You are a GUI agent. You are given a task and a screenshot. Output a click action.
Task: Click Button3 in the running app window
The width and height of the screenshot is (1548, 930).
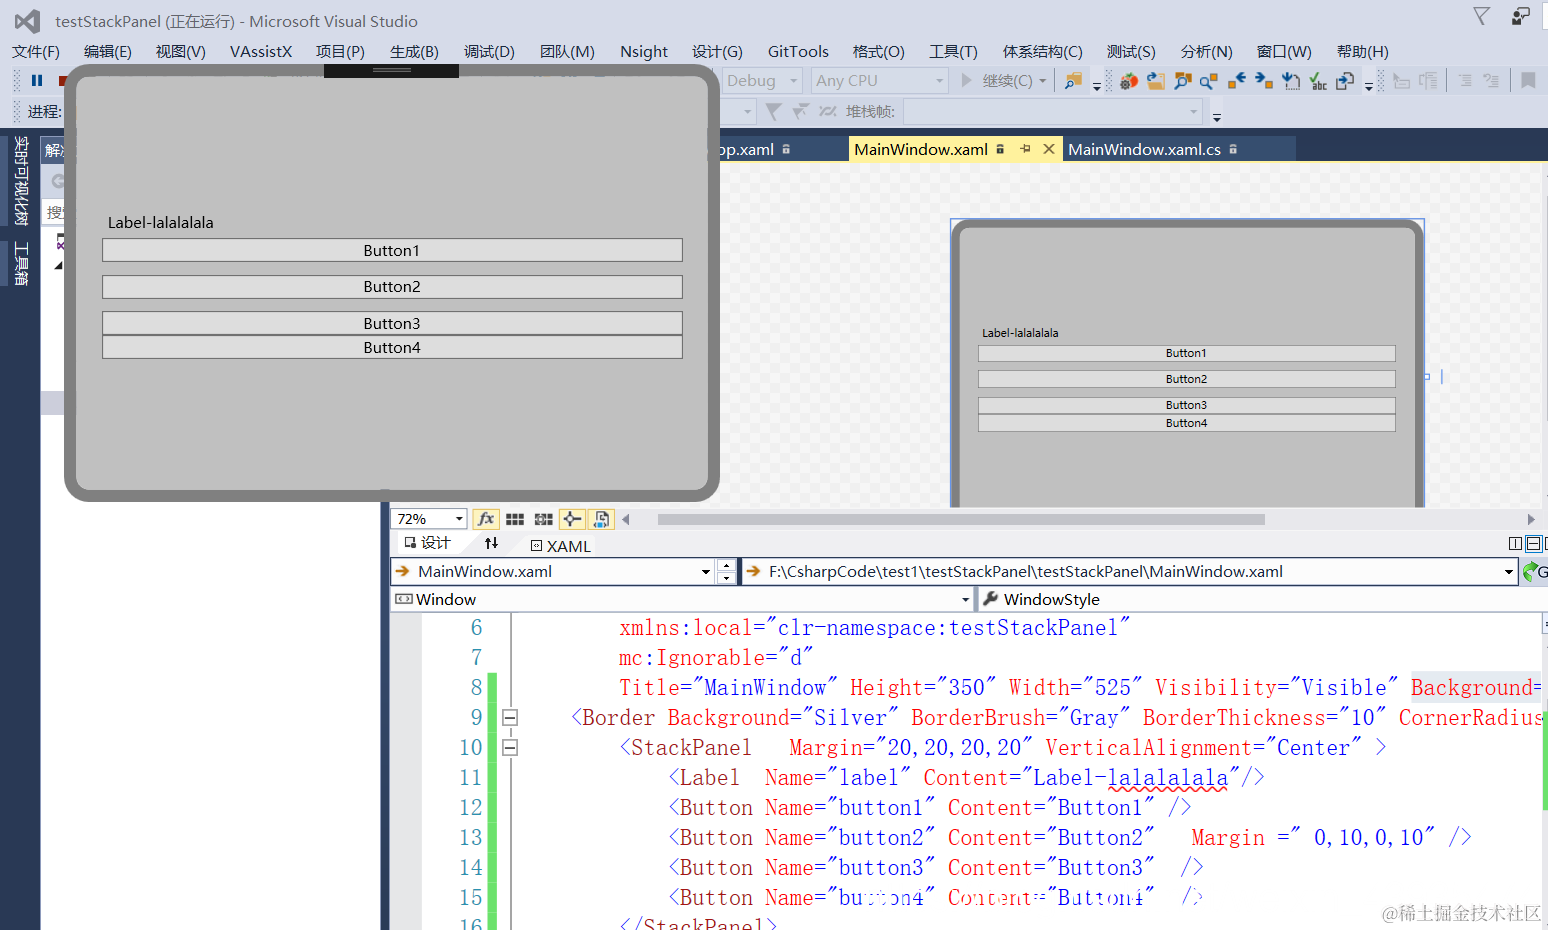(x=392, y=324)
